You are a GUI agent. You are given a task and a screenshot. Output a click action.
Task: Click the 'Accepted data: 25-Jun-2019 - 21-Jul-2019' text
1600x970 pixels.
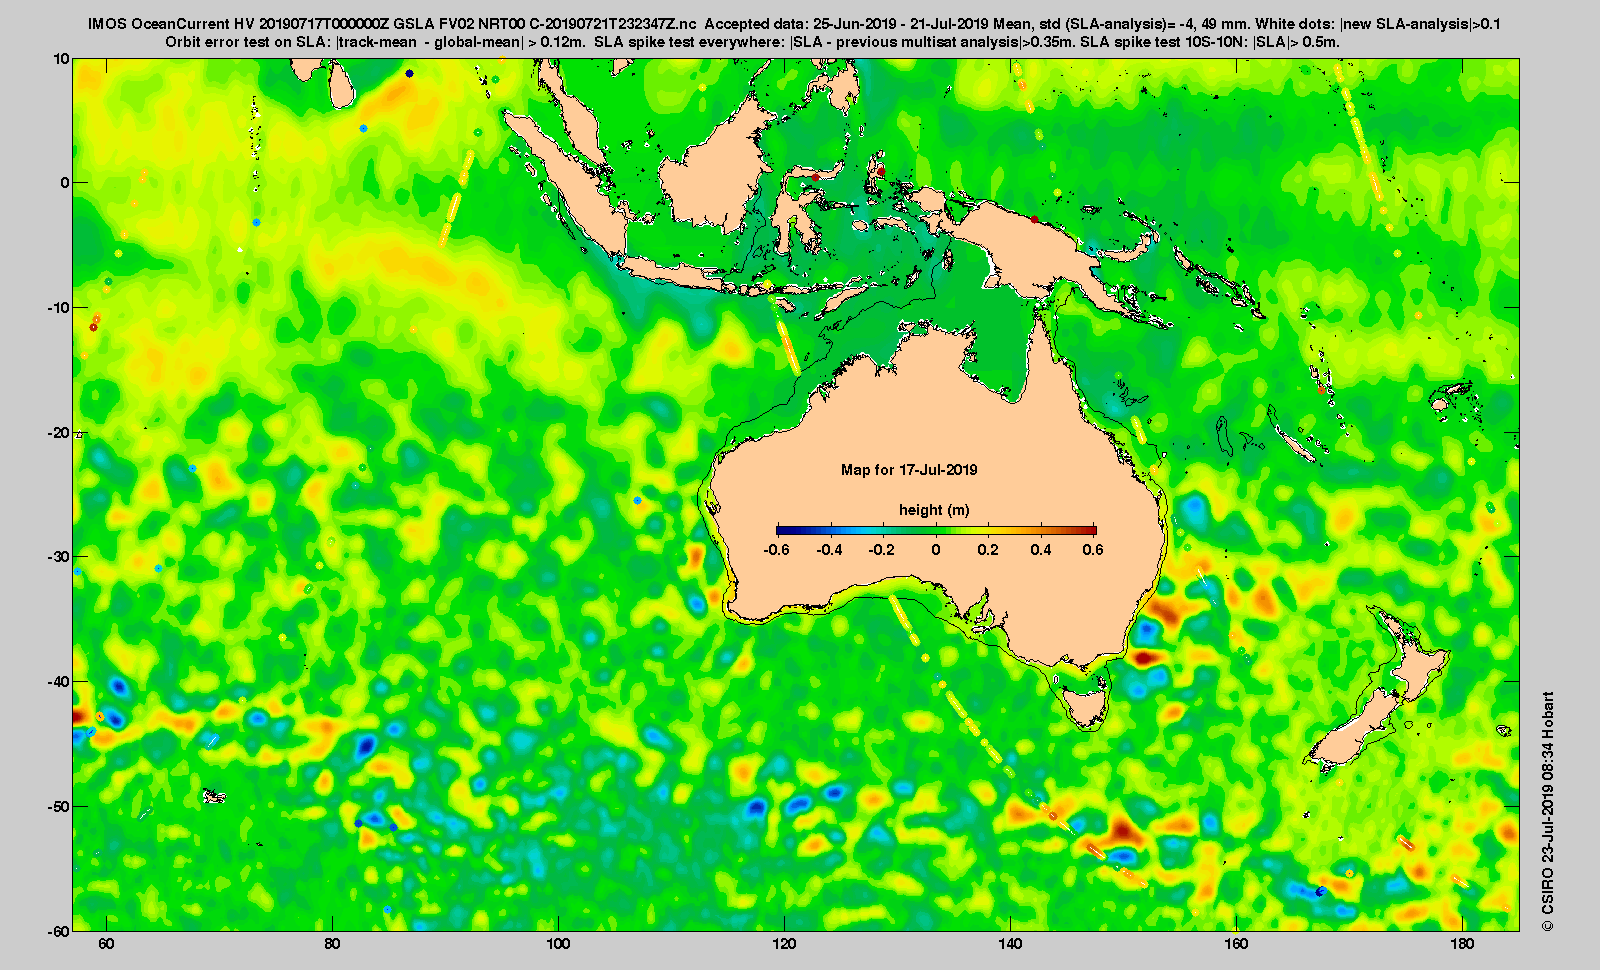click(847, 24)
